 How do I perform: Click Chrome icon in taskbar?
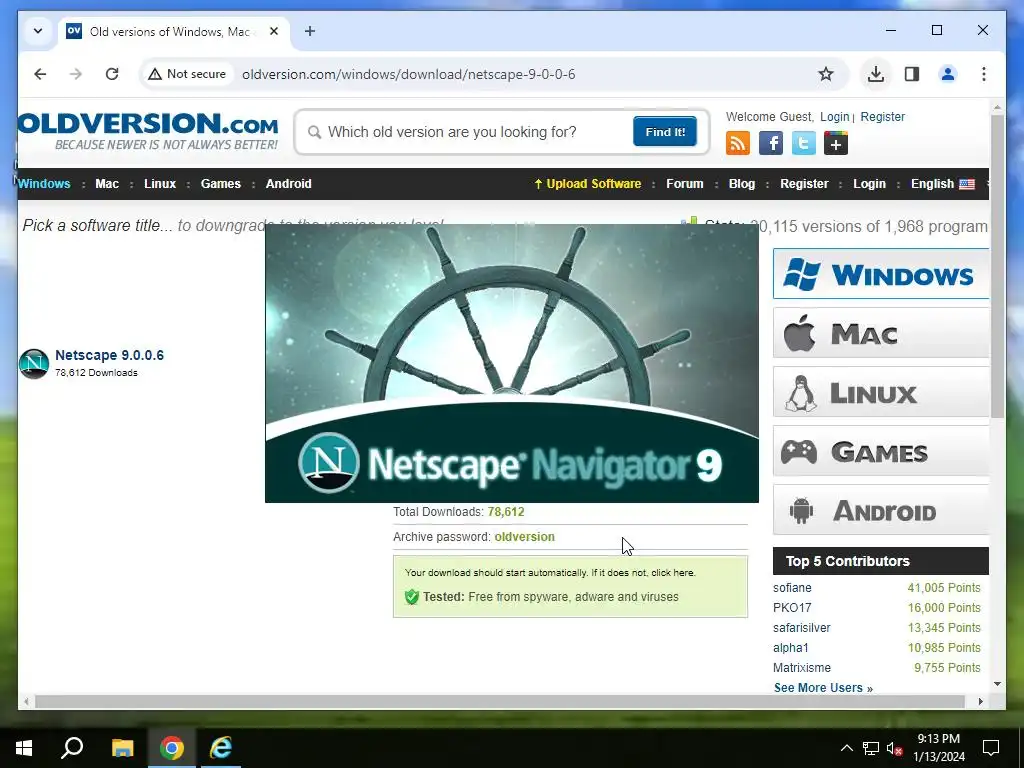pos(172,748)
